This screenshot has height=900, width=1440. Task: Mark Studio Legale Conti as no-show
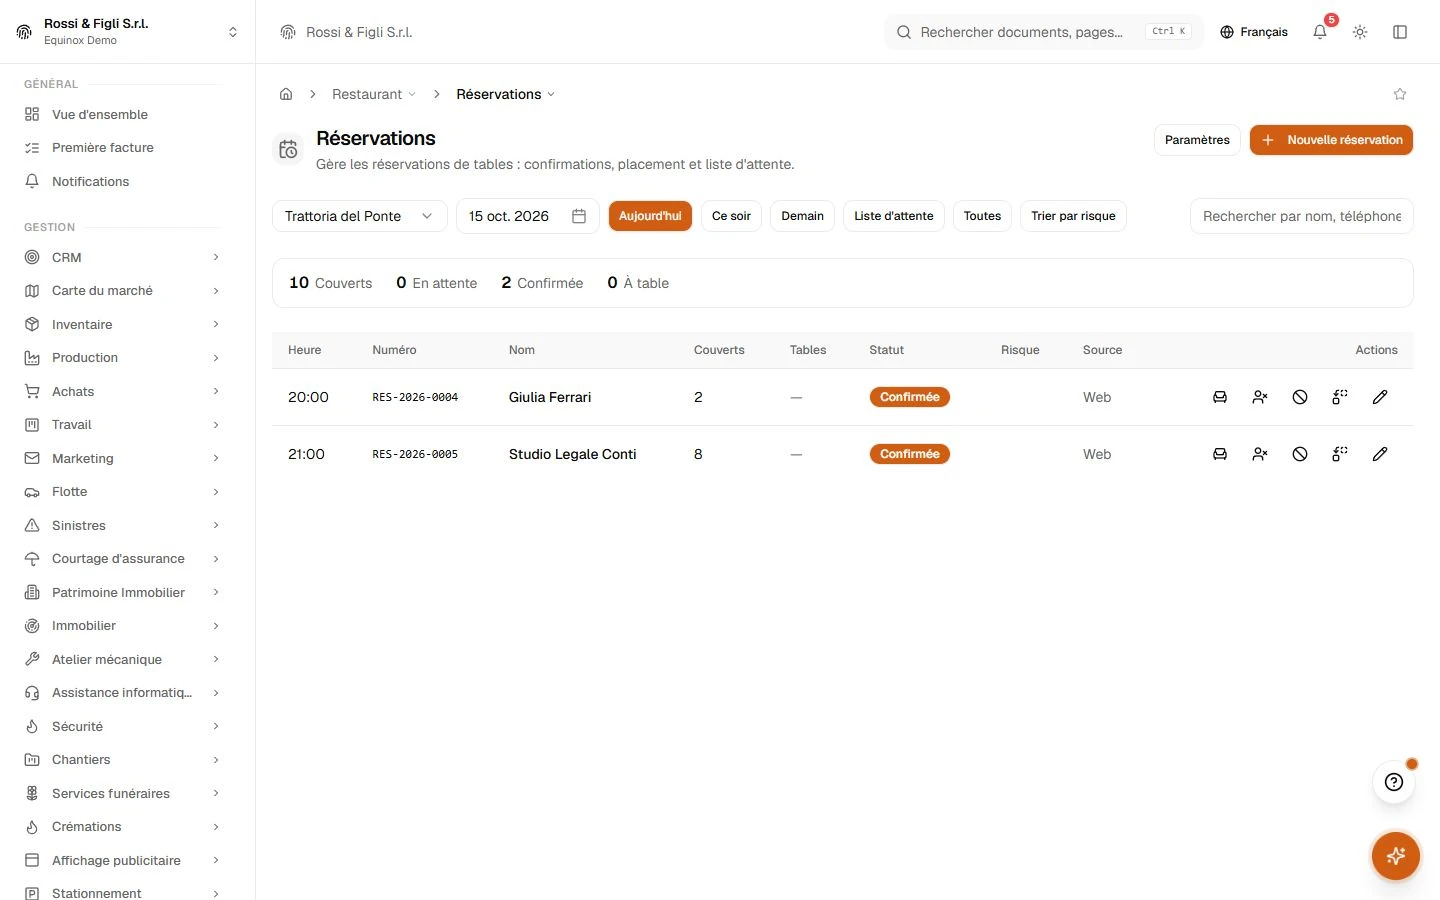[x=1260, y=454]
